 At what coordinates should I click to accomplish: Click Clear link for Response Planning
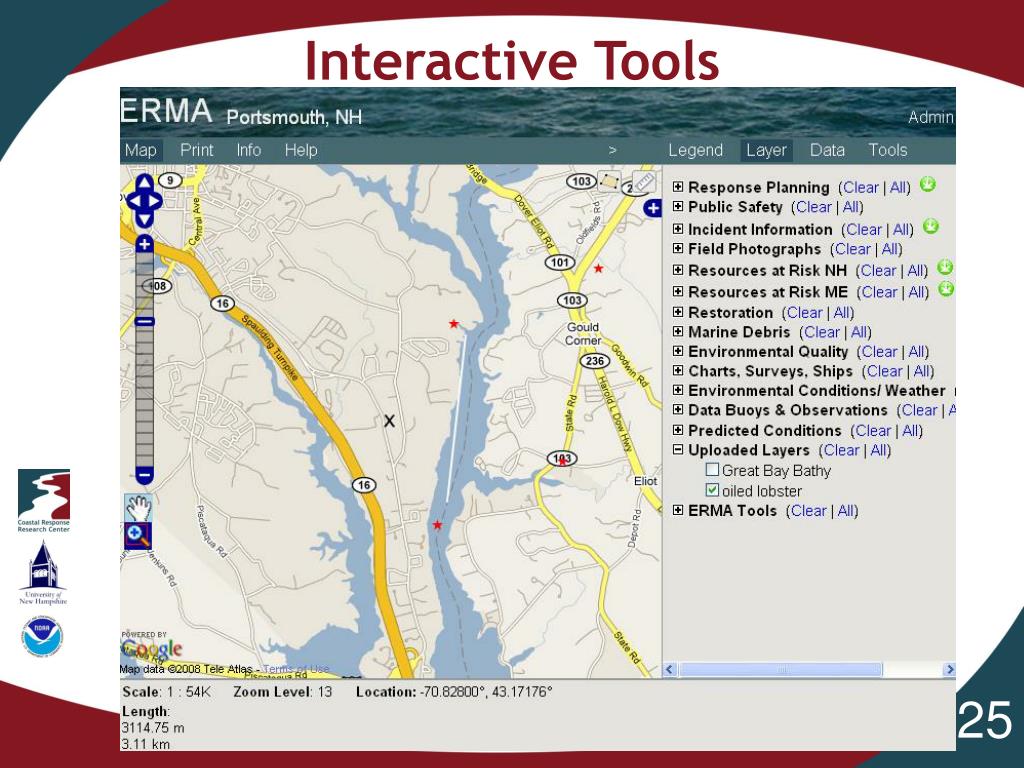861,187
